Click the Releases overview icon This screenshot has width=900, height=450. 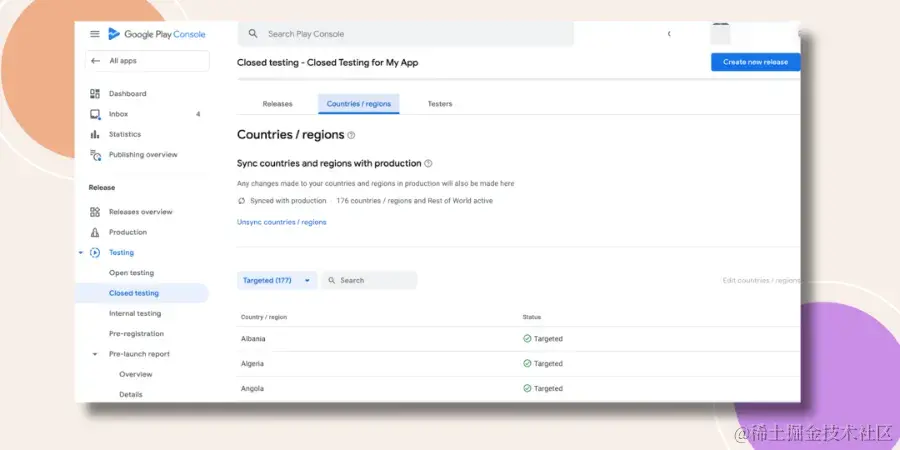[95, 212]
